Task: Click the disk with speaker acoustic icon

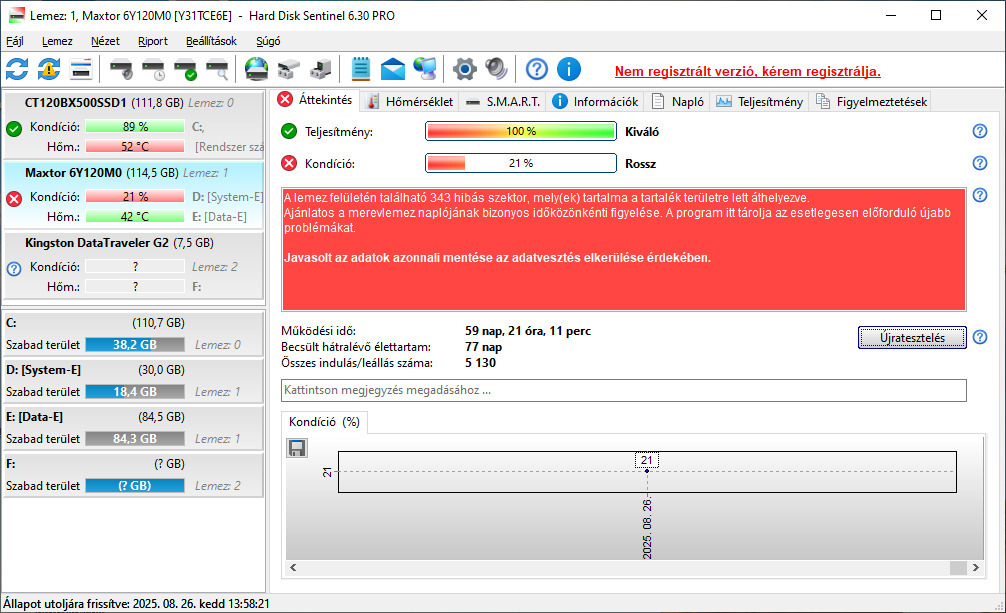Action: tap(121, 69)
